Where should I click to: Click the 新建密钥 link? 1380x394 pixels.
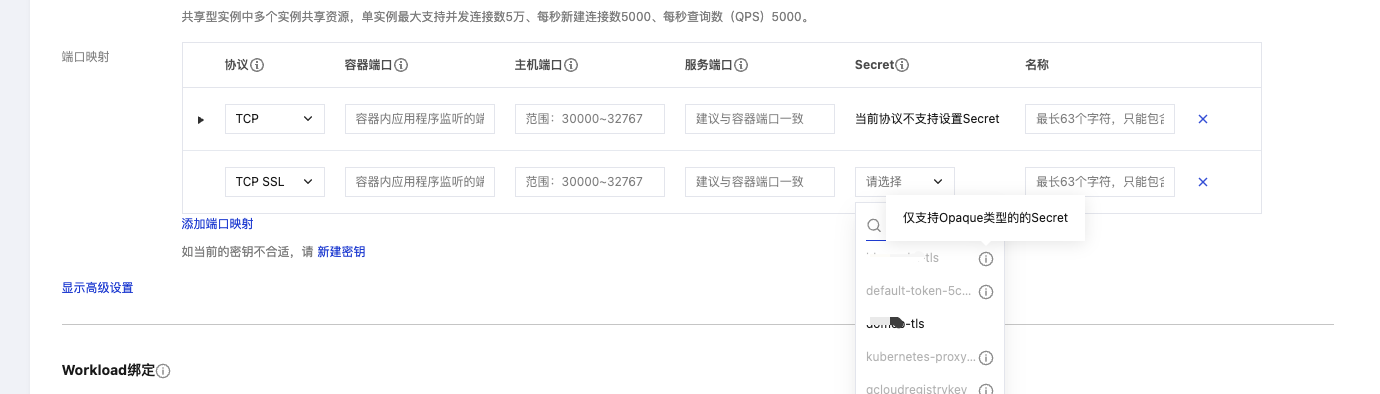(x=341, y=252)
